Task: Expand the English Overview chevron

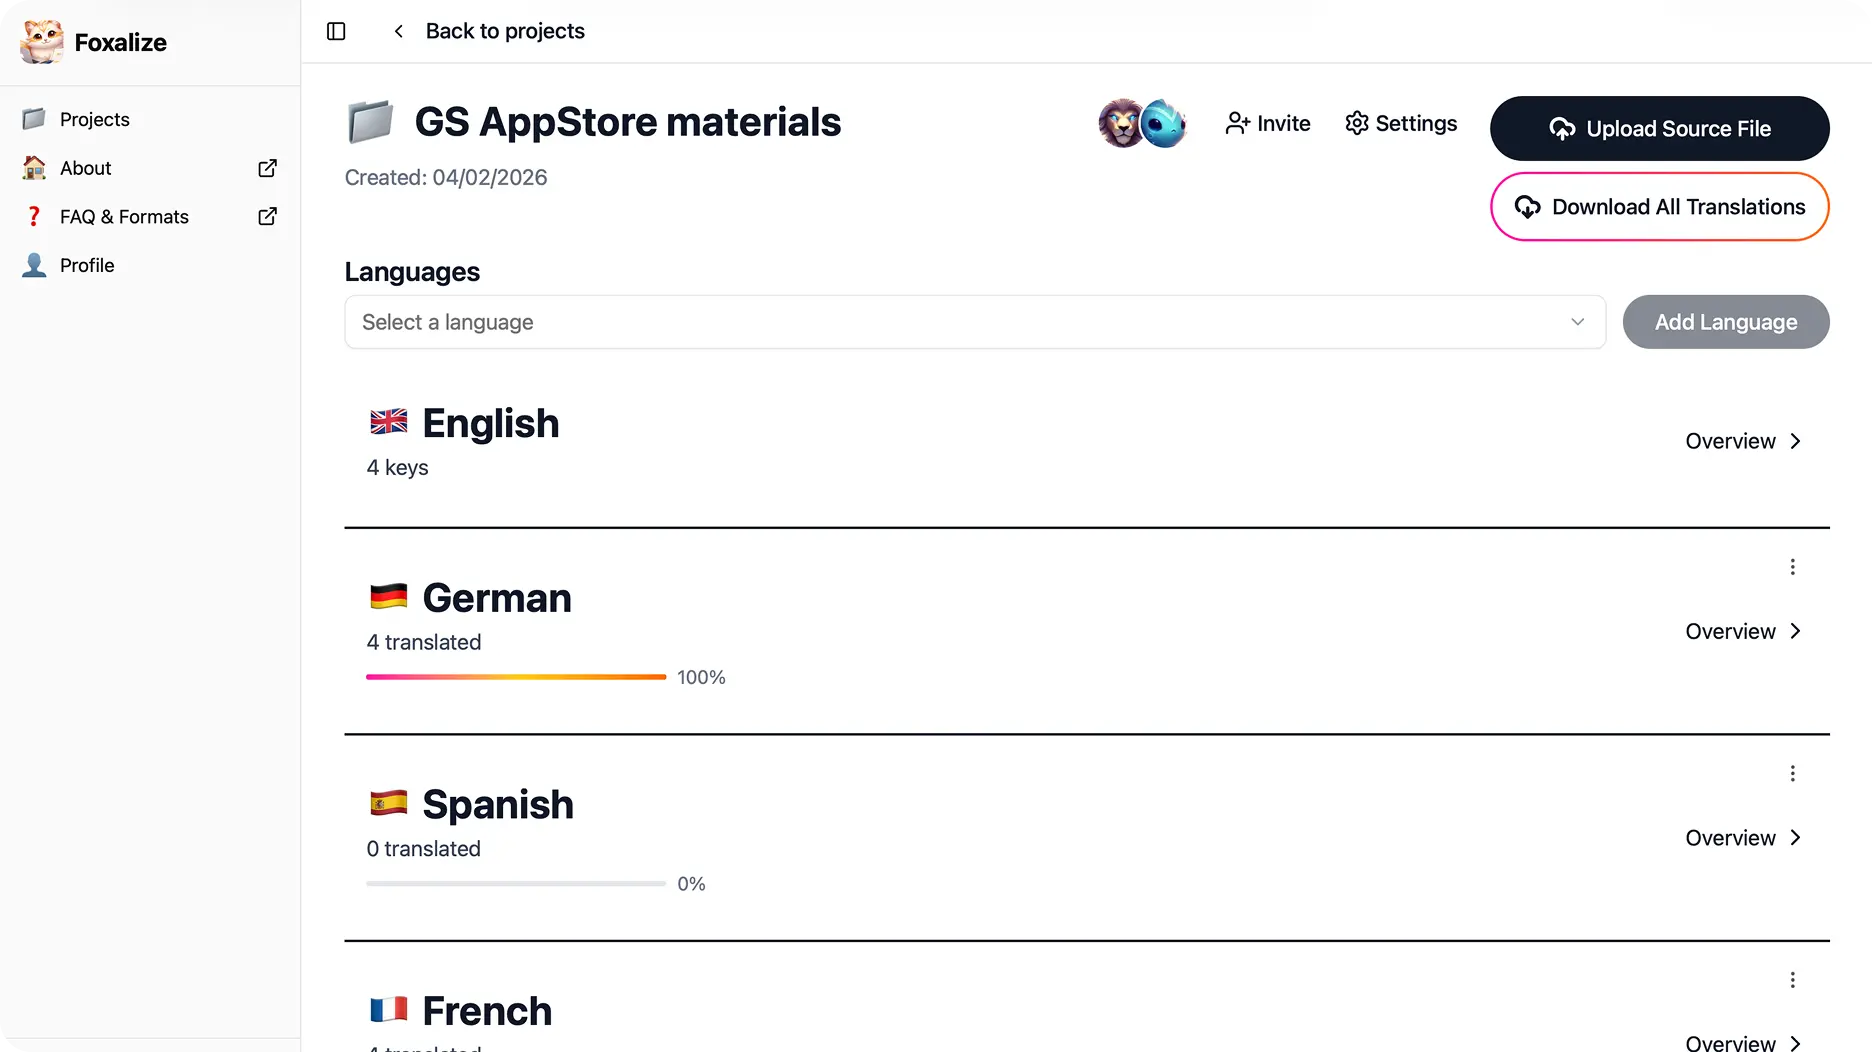Action: click(x=1796, y=440)
